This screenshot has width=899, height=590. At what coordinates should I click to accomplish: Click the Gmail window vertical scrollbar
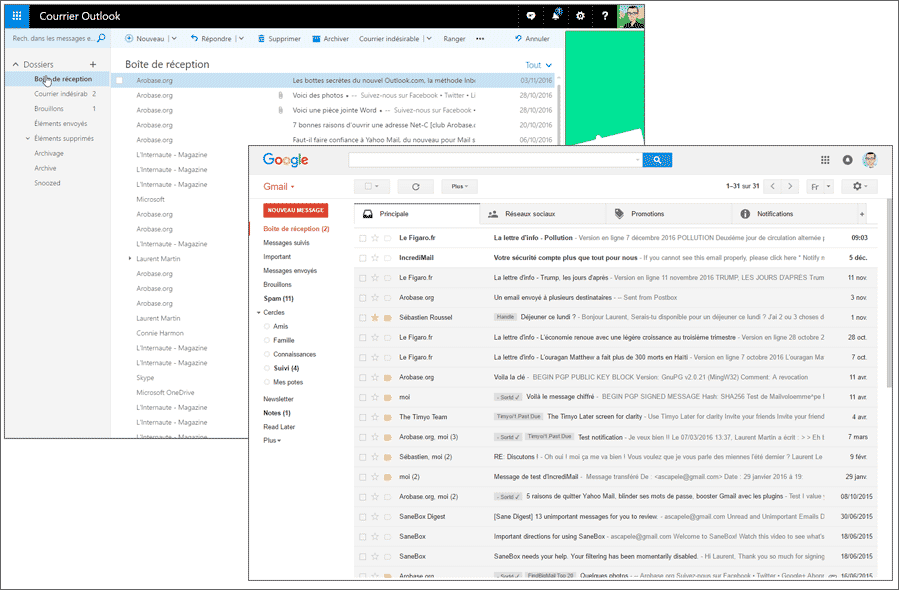[x=889, y=292]
